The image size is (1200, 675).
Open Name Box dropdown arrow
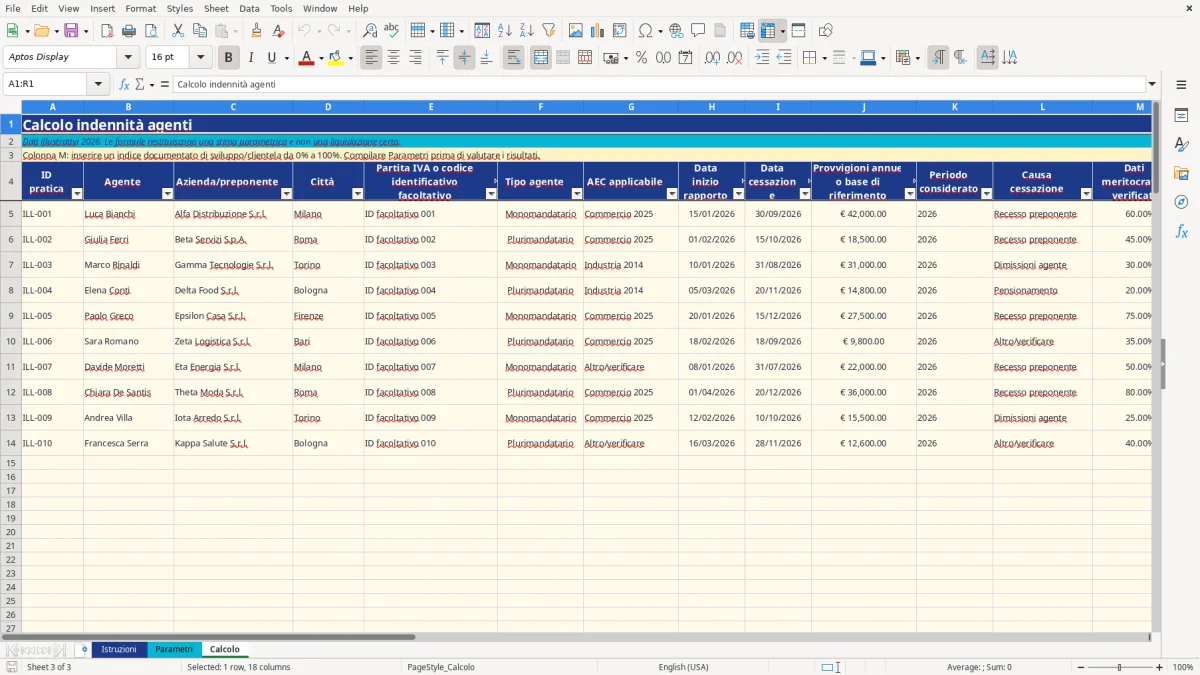click(98, 84)
